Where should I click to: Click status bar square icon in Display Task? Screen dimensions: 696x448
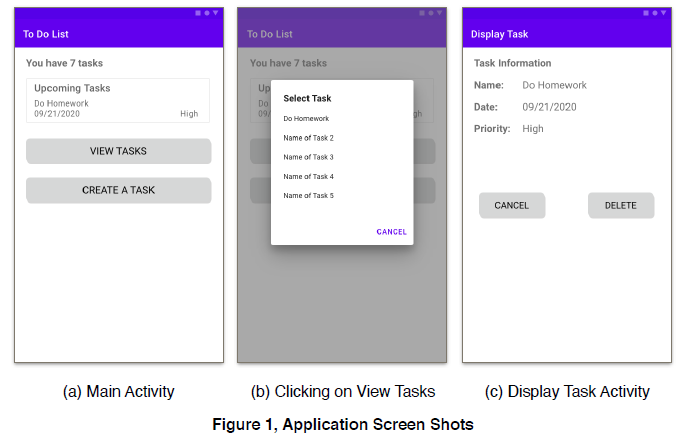tap(646, 13)
